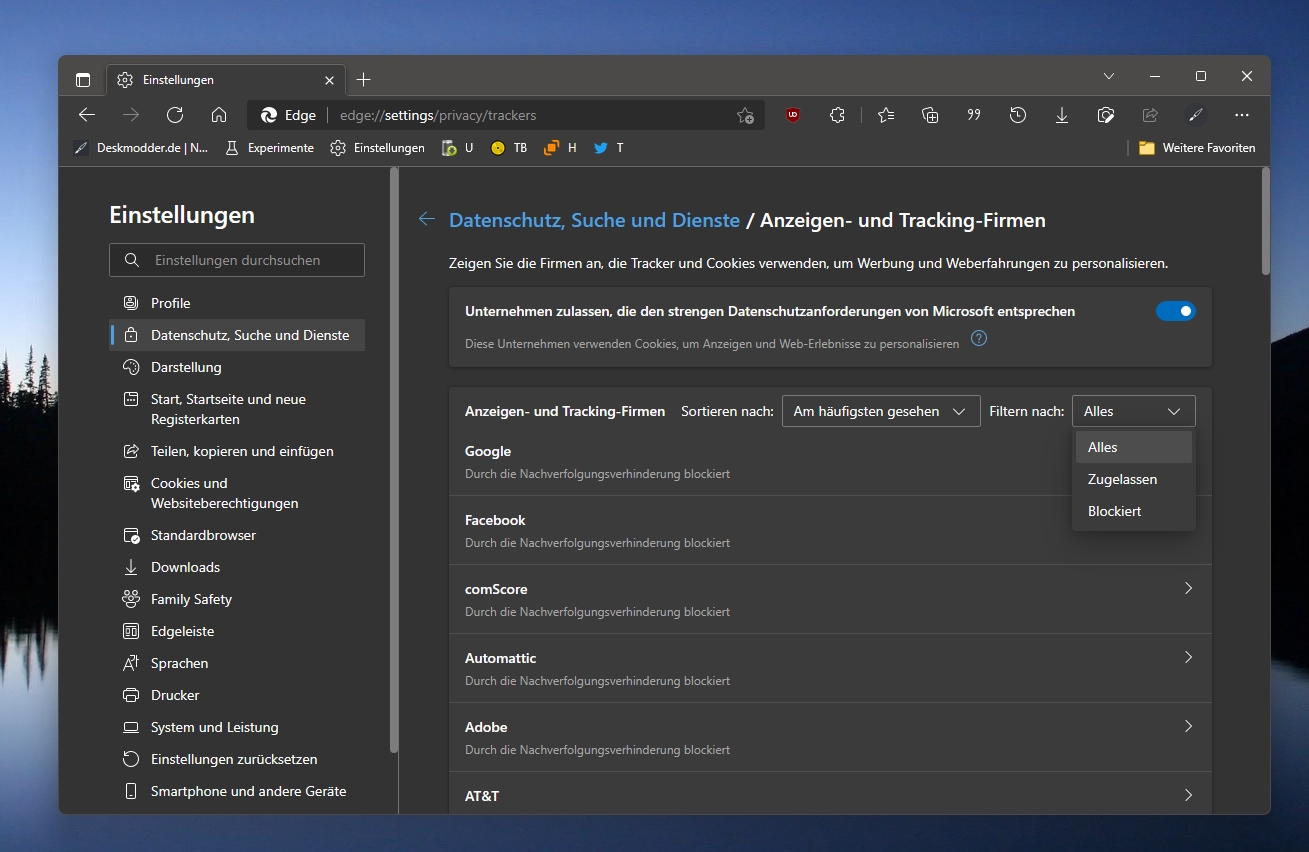
Task: Open Deskmodder.de bookmark
Action: pos(141,147)
